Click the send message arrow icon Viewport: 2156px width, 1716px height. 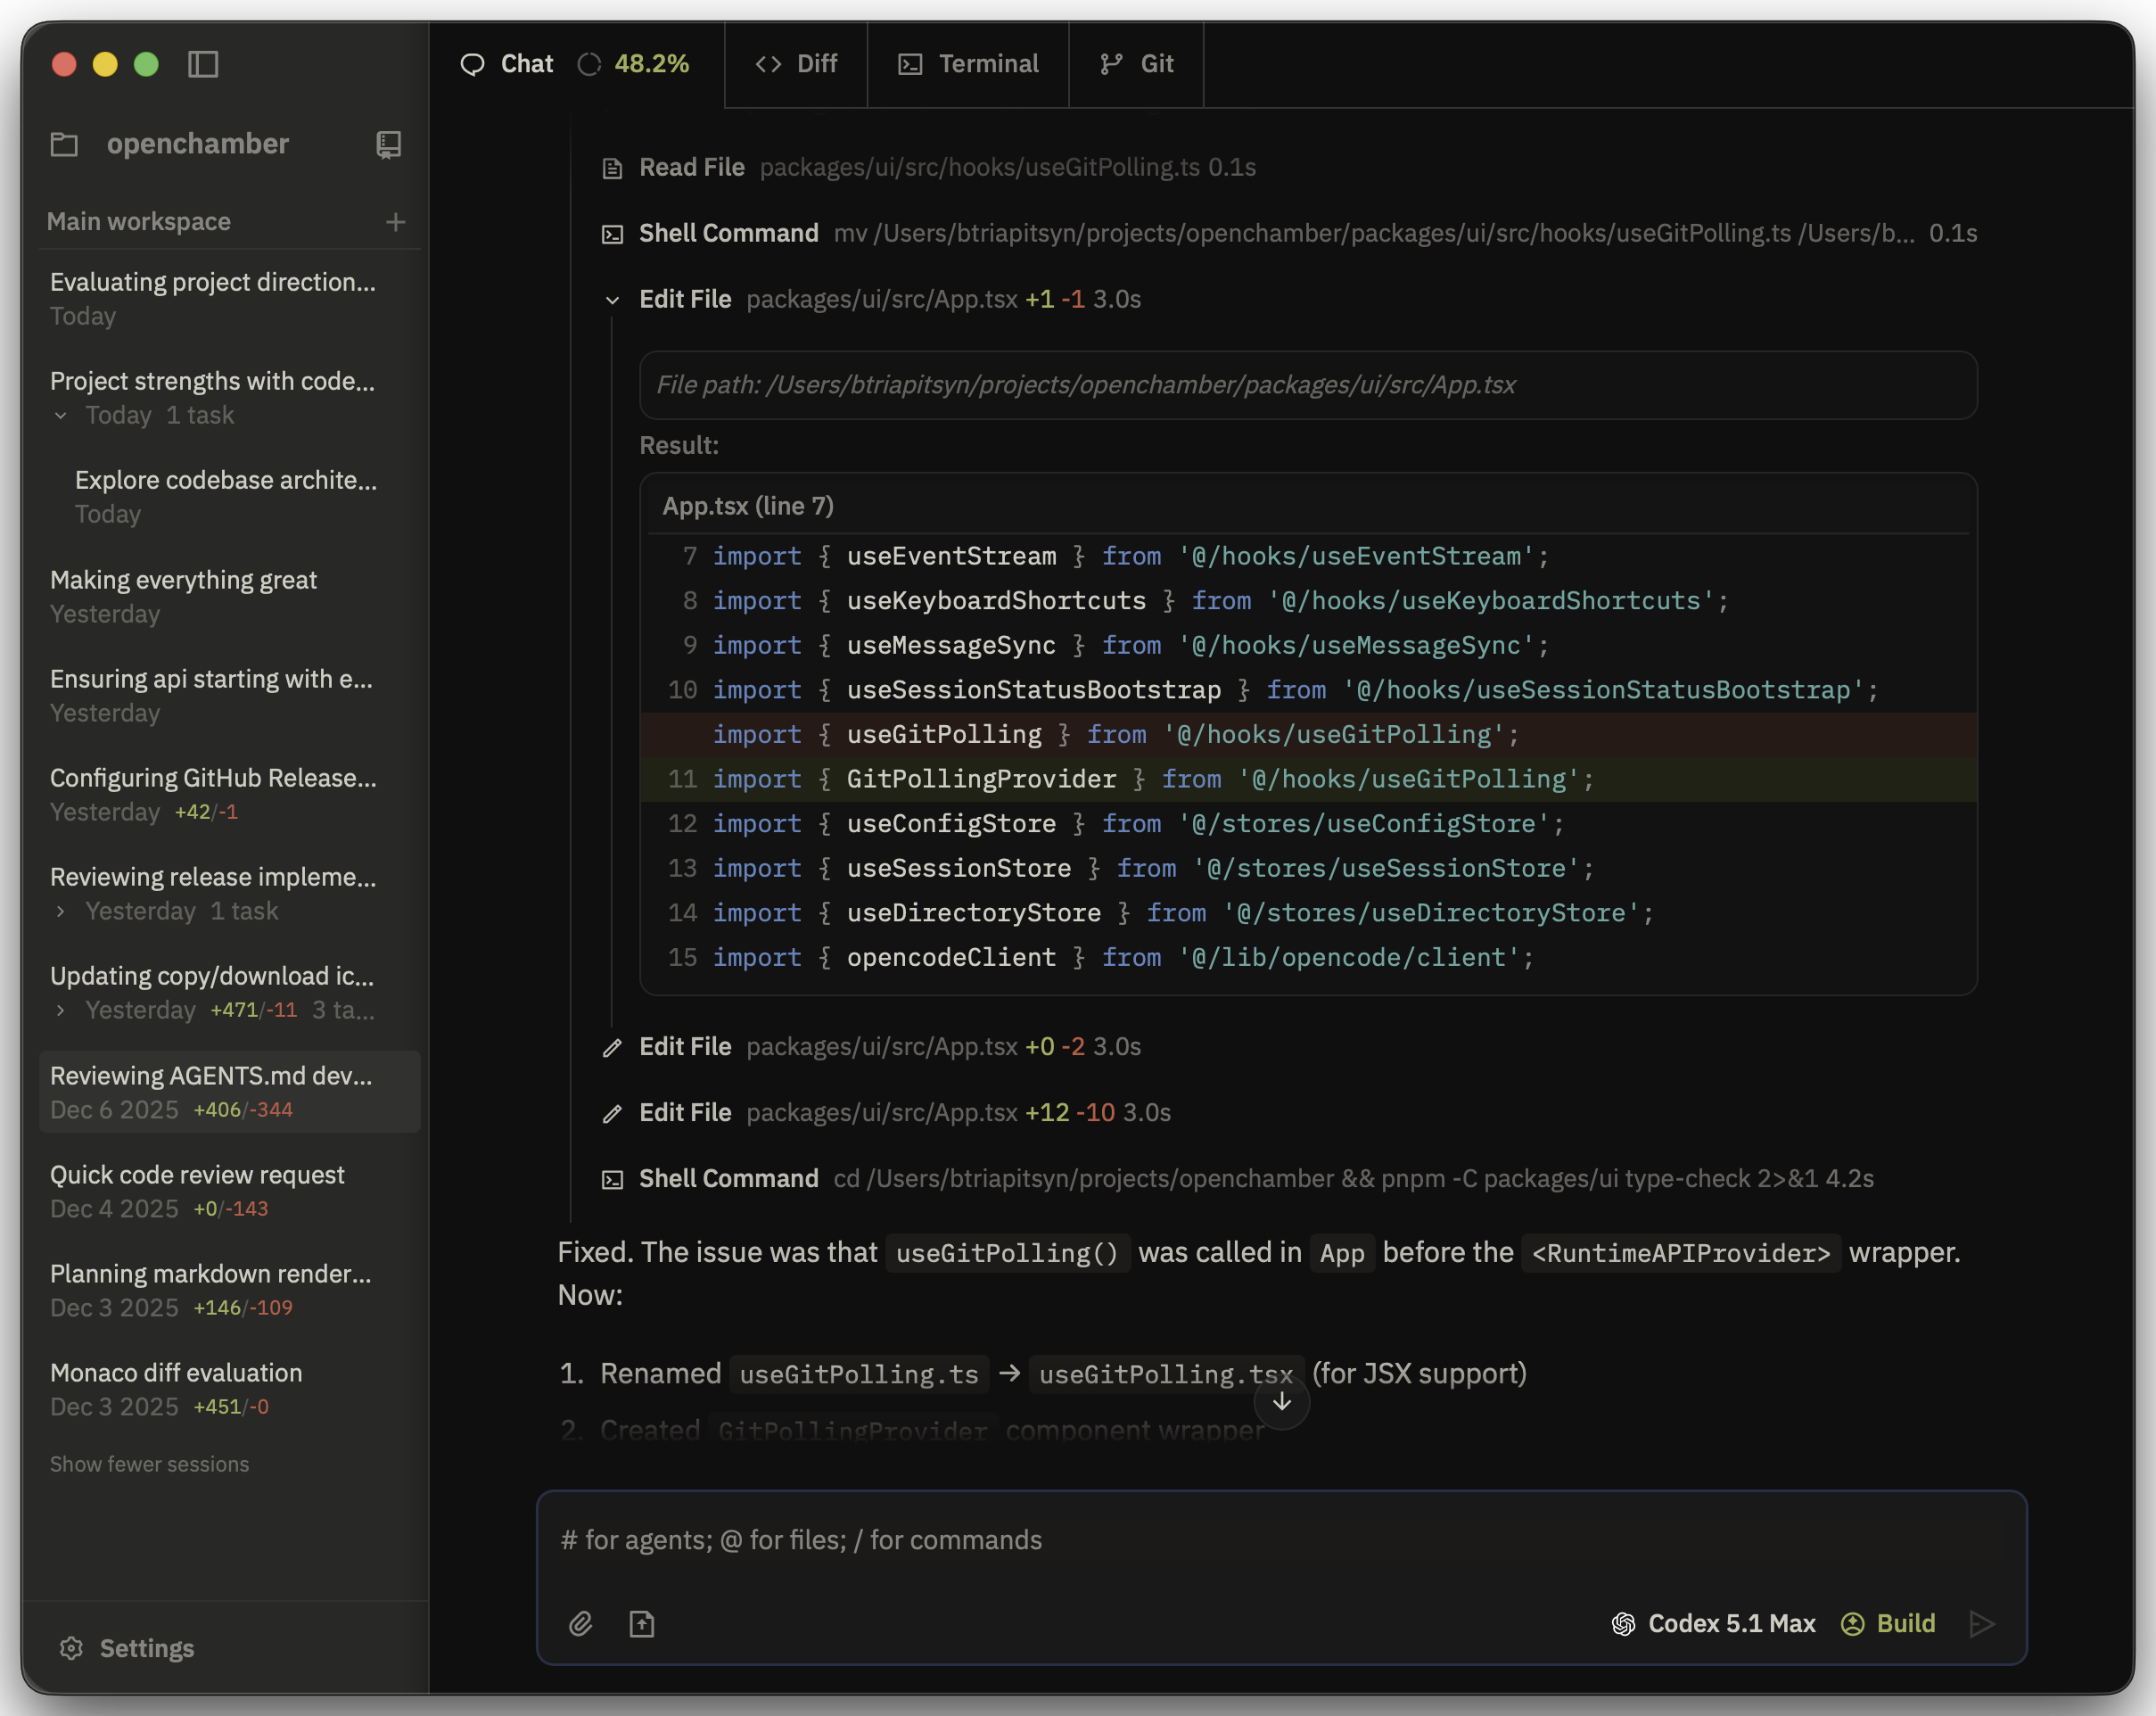(1982, 1623)
